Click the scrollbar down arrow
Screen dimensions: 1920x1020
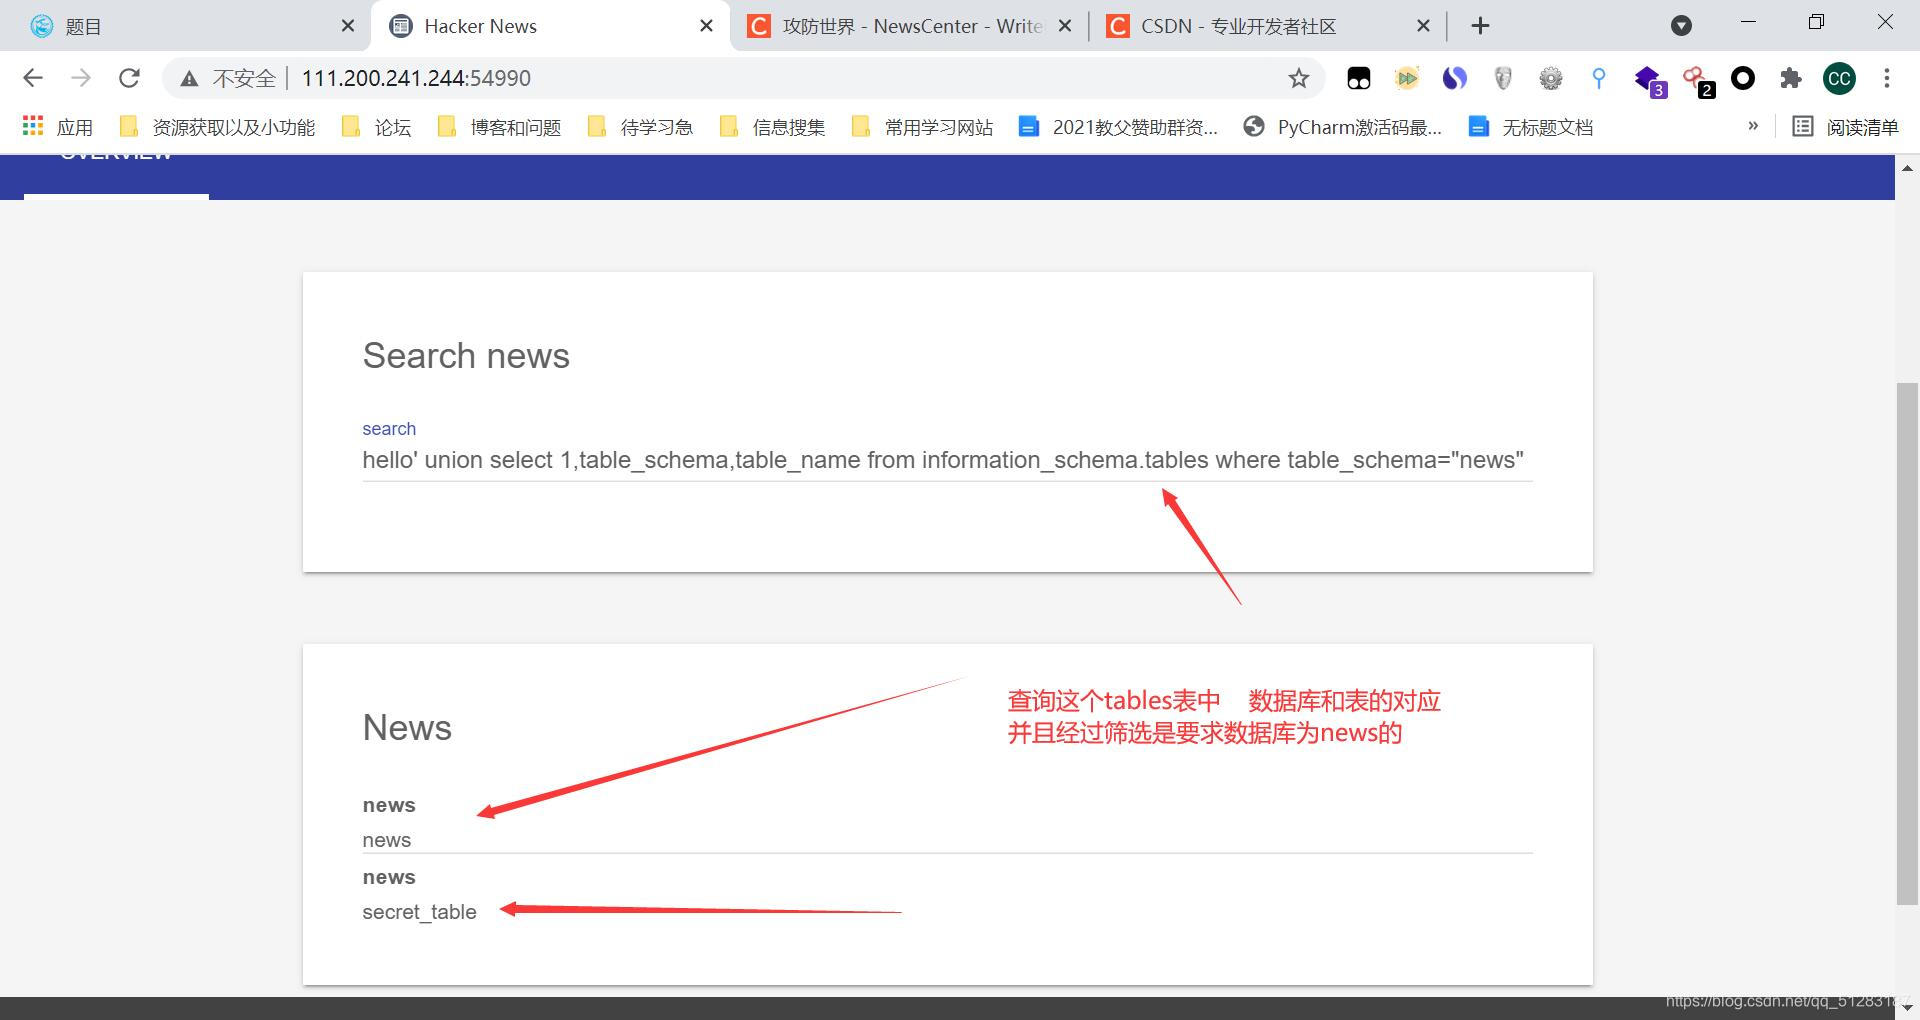point(1908,1008)
